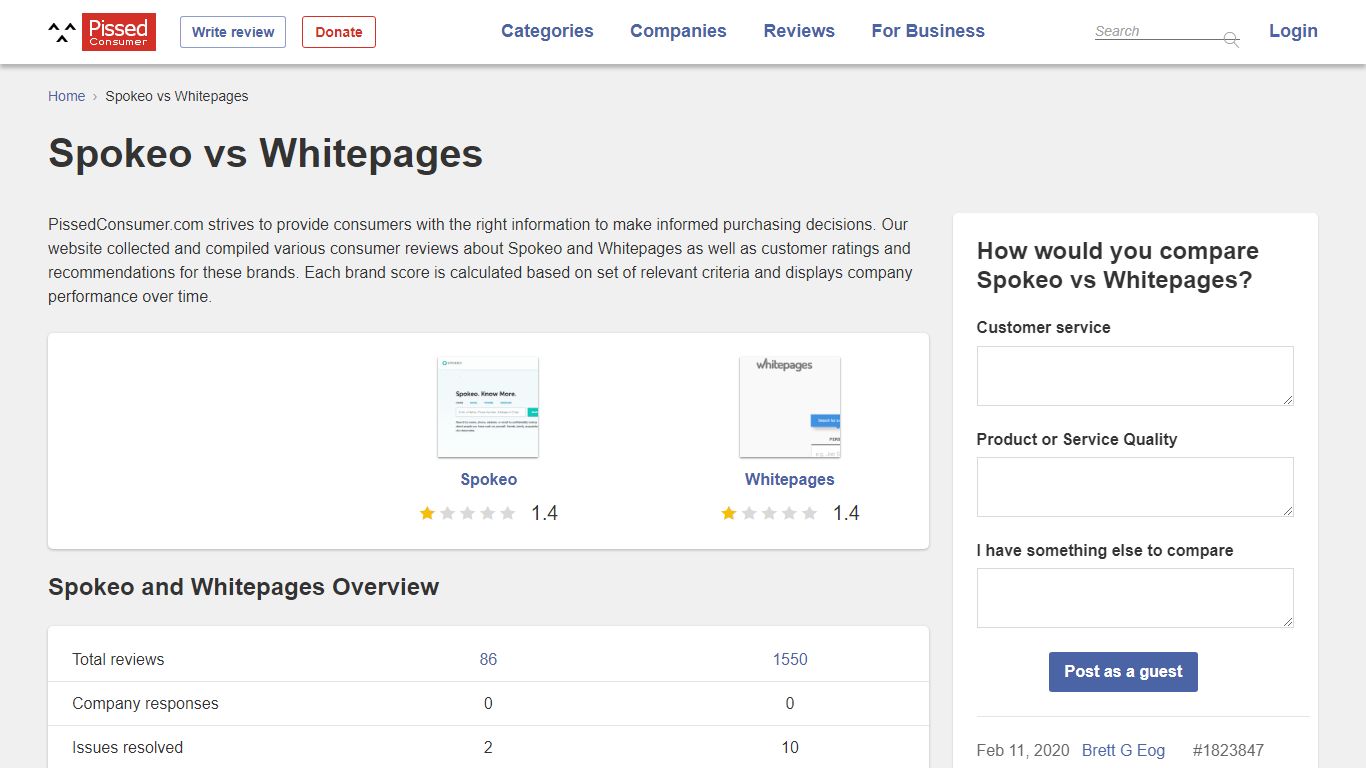Click 'How would you compare' heading

(x=1118, y=265)
